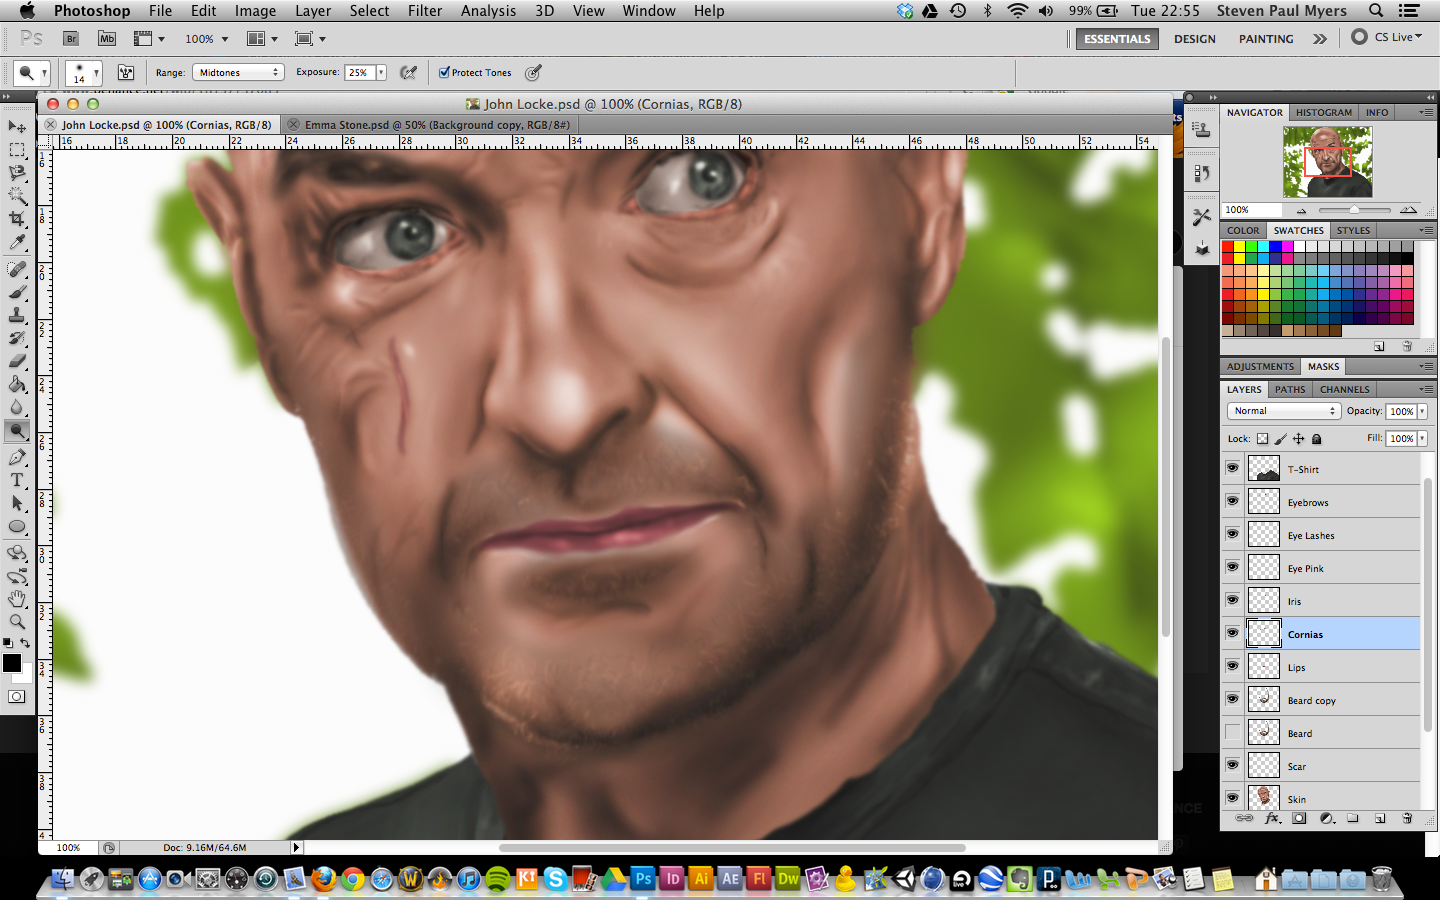
Task: Select the Eraser tool
Action: coord(17,361)
